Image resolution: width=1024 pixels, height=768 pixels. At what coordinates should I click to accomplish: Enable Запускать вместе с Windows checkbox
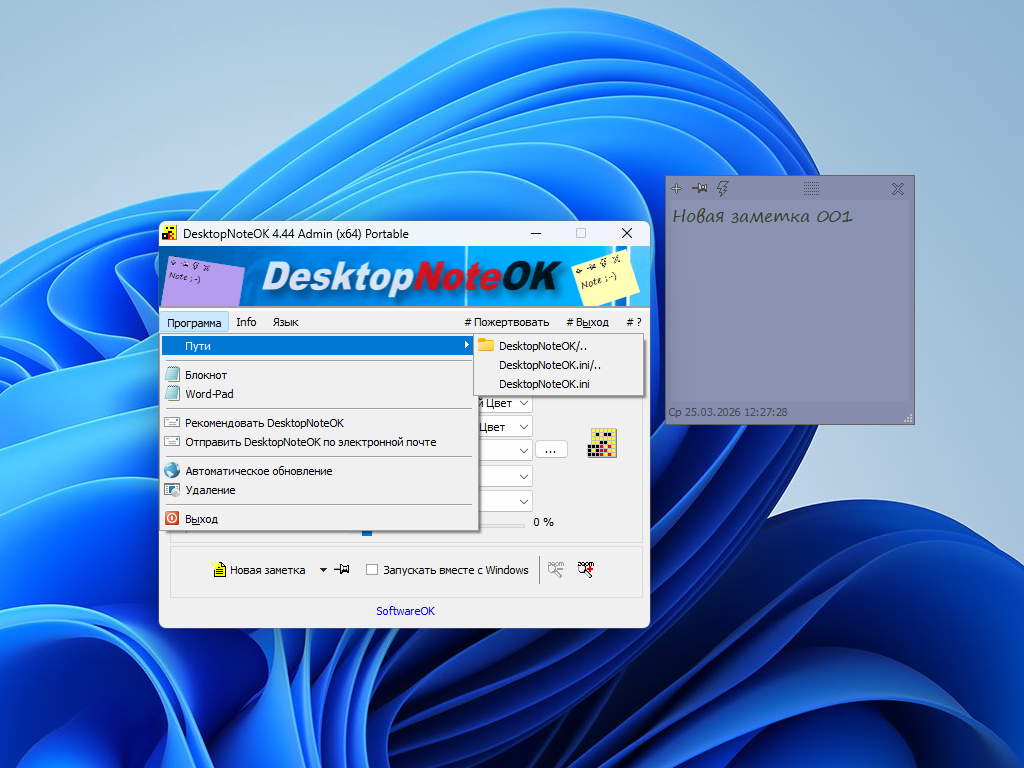click(372, 569)
